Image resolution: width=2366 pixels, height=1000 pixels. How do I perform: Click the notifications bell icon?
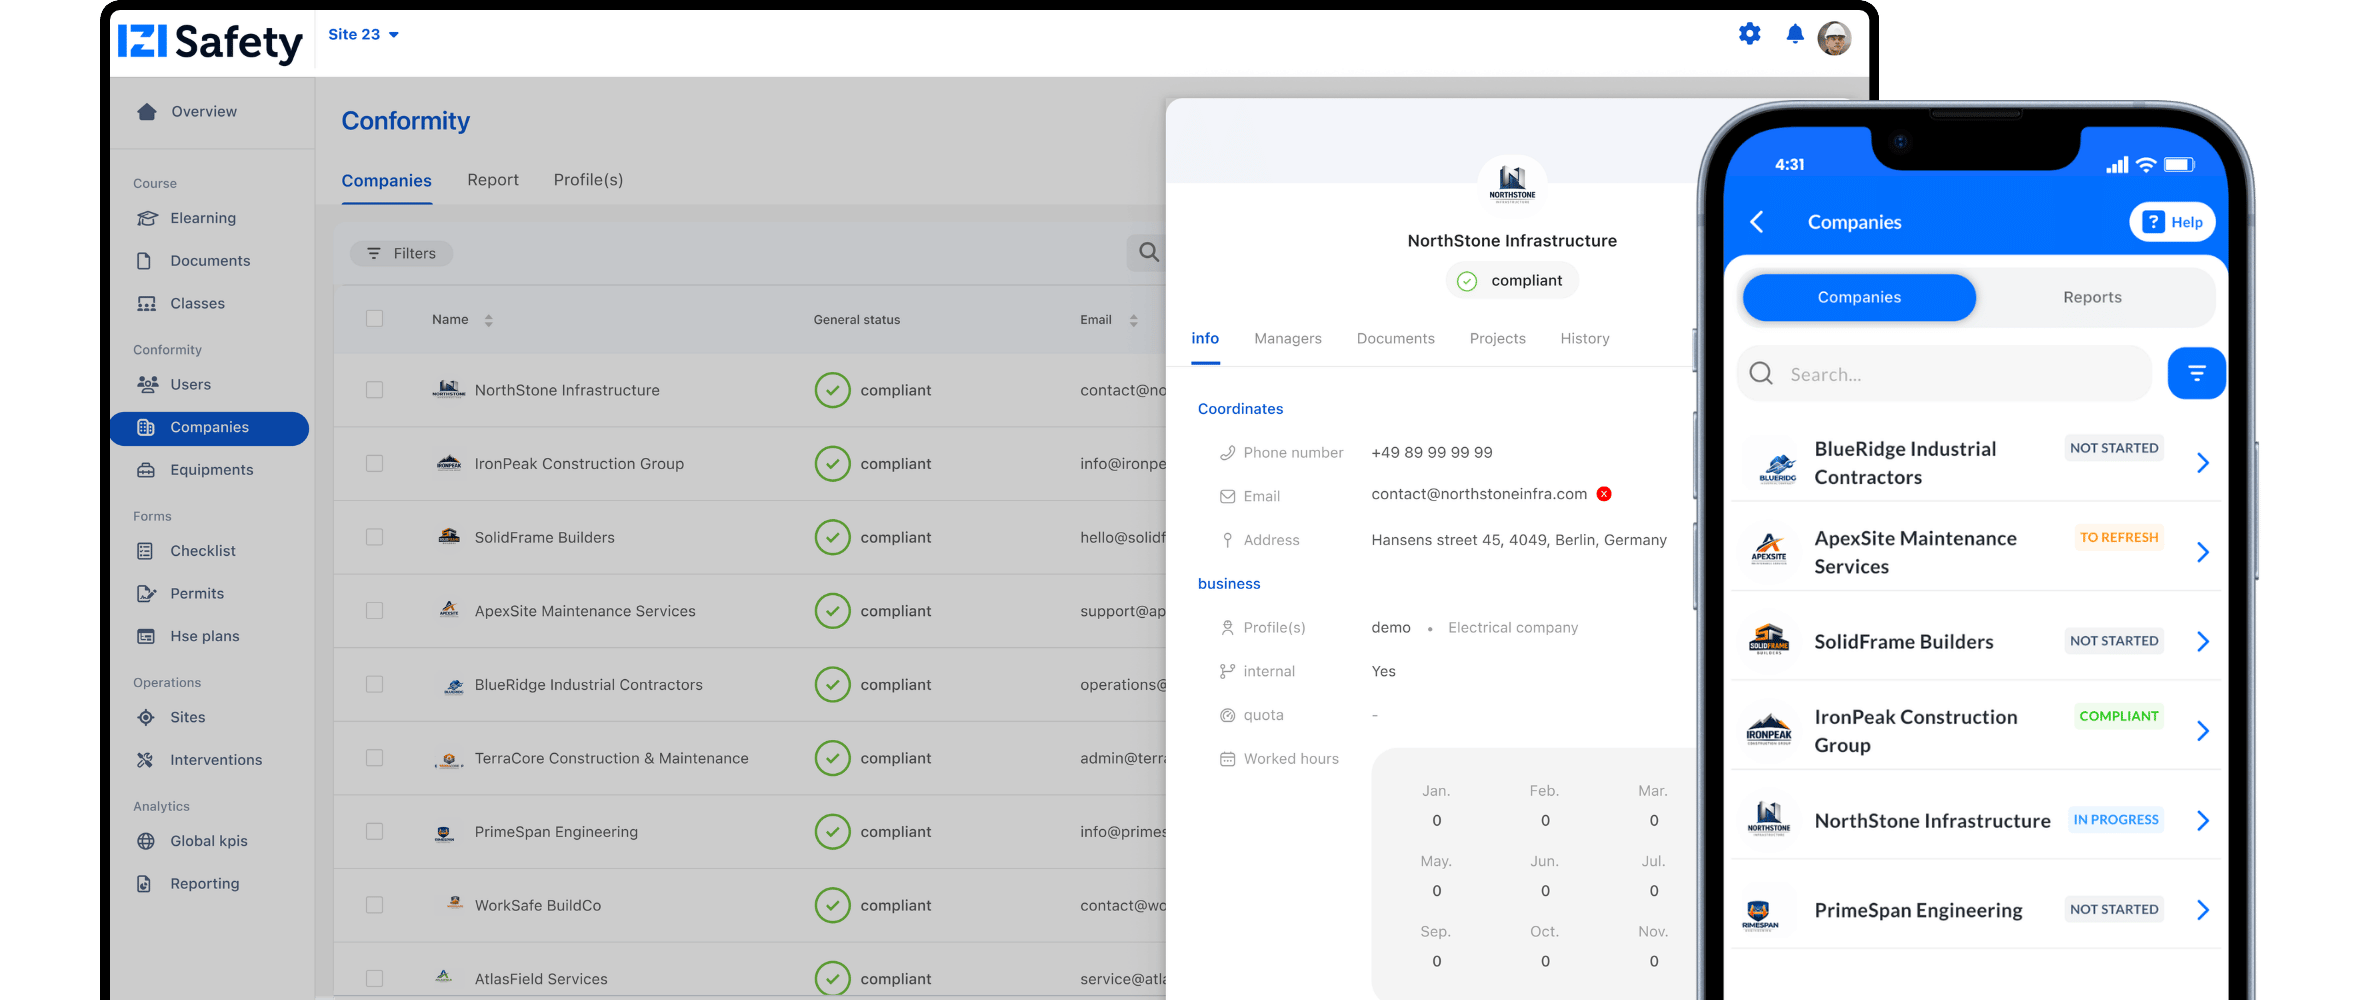coord(1795,35)
